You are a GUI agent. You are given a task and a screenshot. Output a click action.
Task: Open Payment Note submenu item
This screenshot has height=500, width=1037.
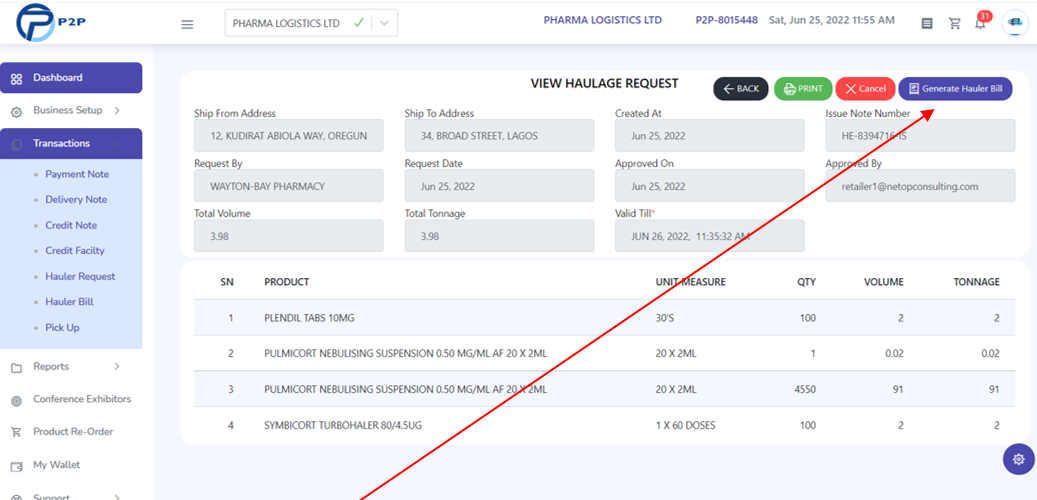[77, 174]
